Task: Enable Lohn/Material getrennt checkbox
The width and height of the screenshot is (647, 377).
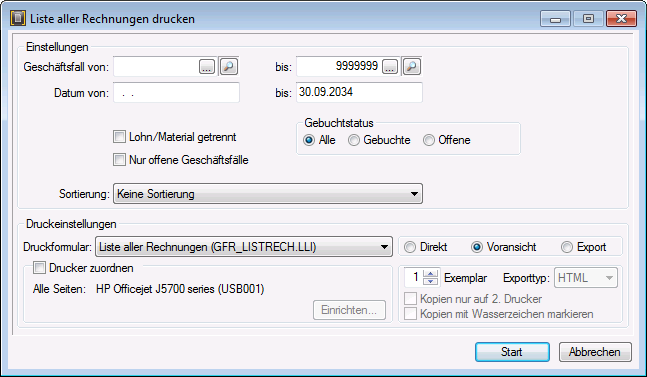Action: pos(119,137)
